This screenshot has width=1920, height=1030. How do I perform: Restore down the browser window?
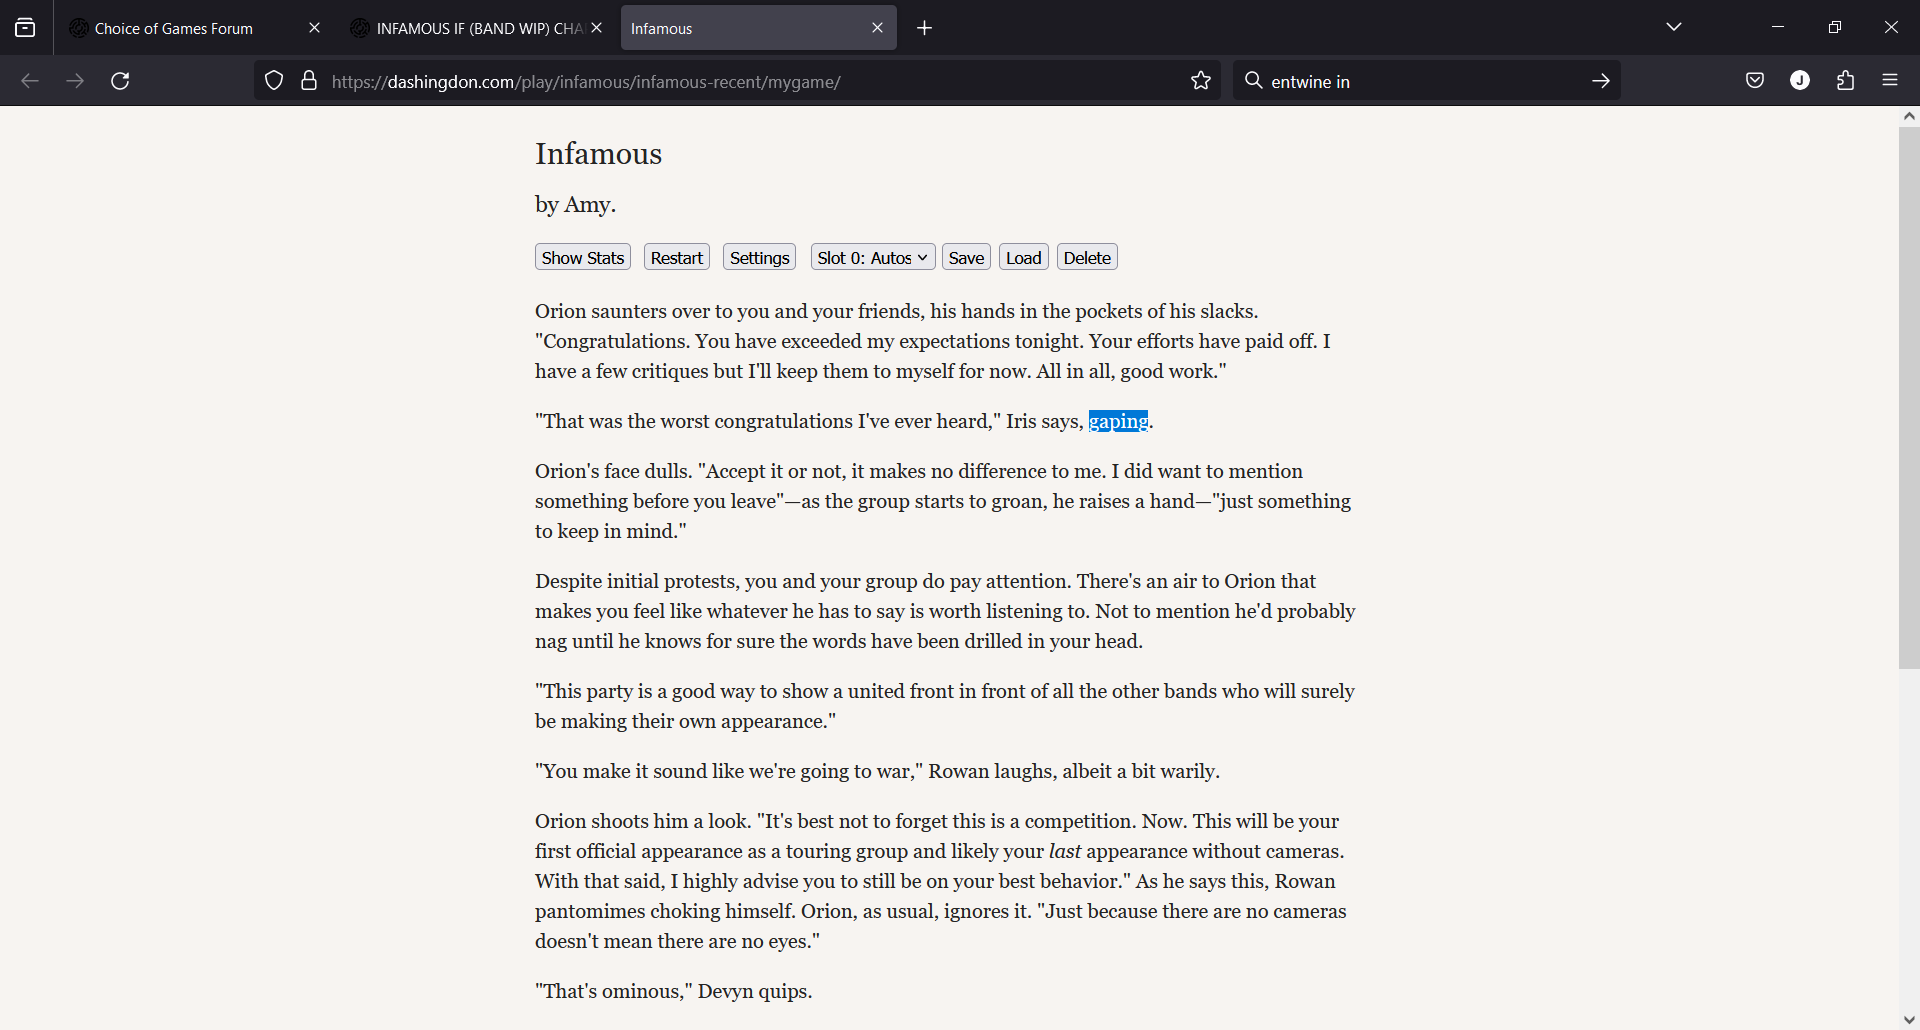[x=1834, y=27]
